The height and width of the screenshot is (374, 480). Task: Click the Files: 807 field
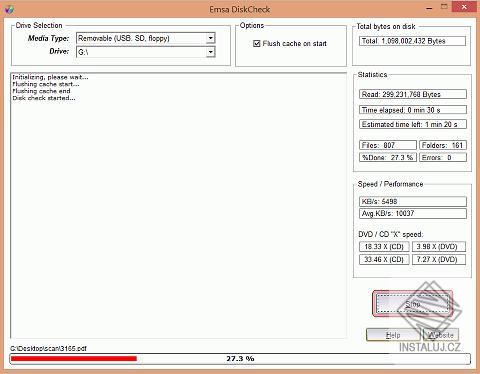pyautogui.click(x=388, y=145)
